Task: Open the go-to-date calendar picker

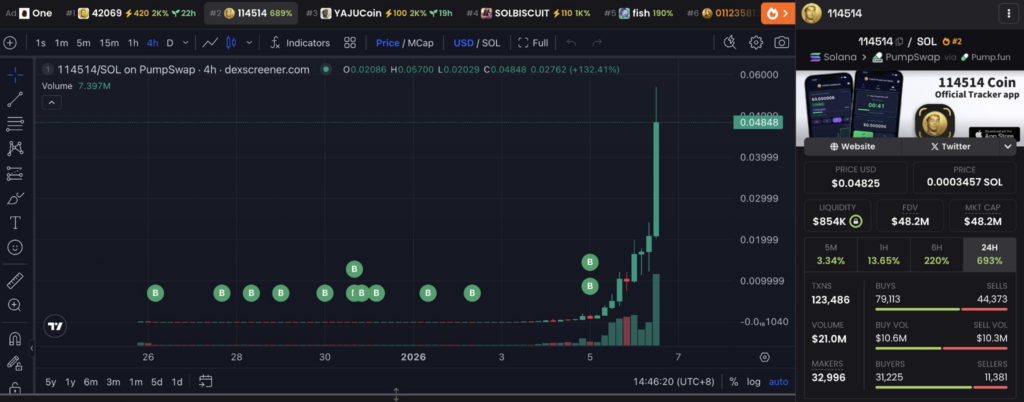Action: point(206,382)
